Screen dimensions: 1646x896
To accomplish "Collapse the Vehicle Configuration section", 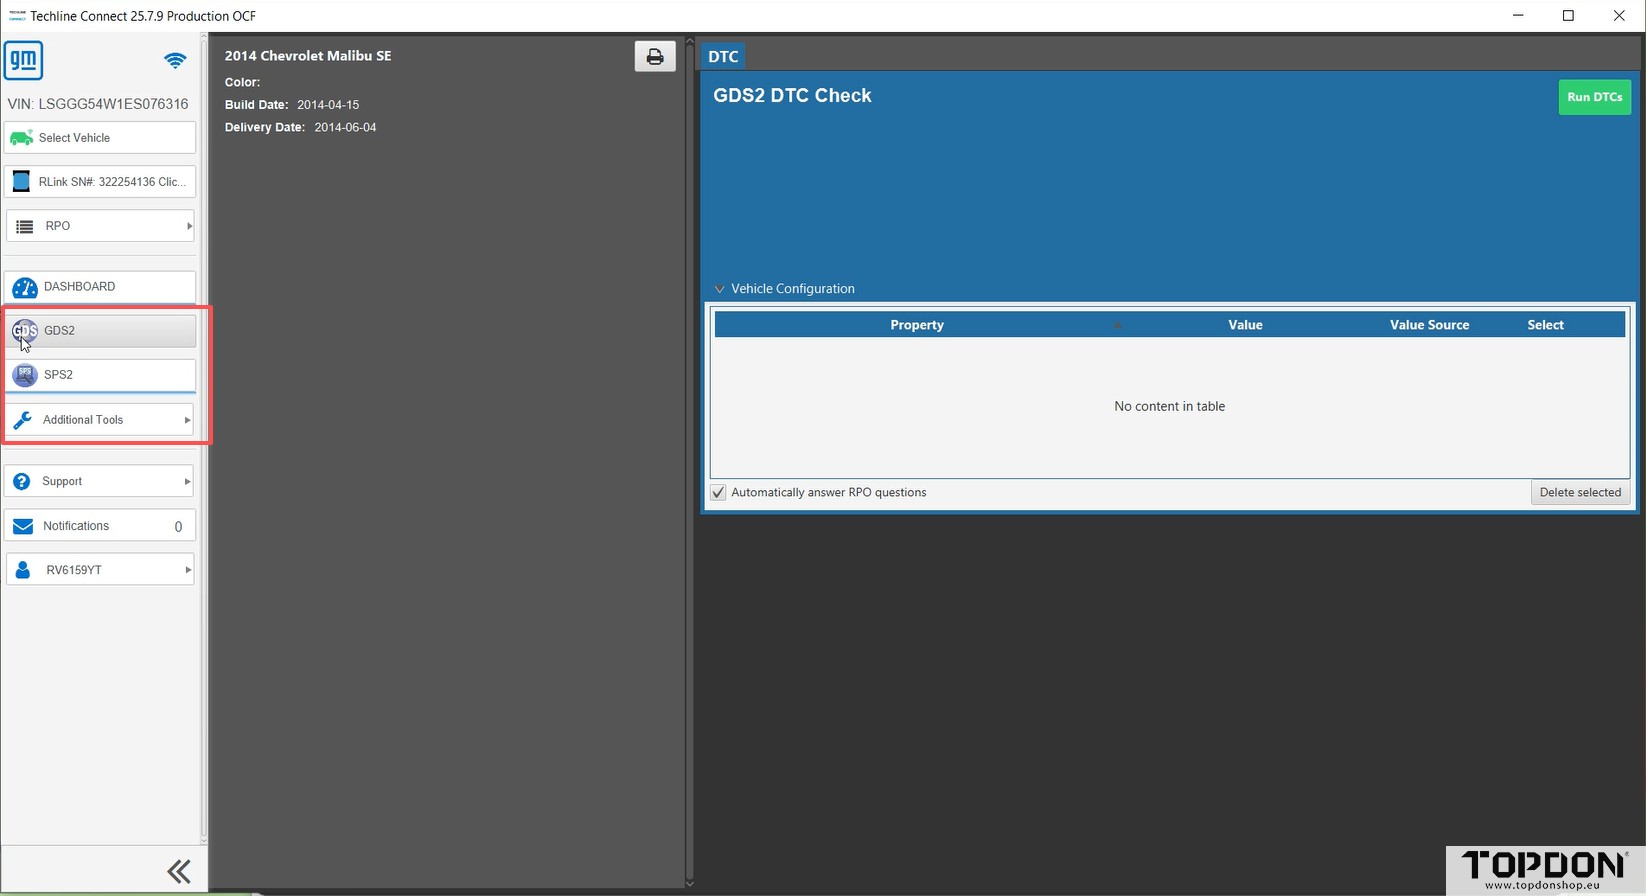I will click(x=719, y=289).
